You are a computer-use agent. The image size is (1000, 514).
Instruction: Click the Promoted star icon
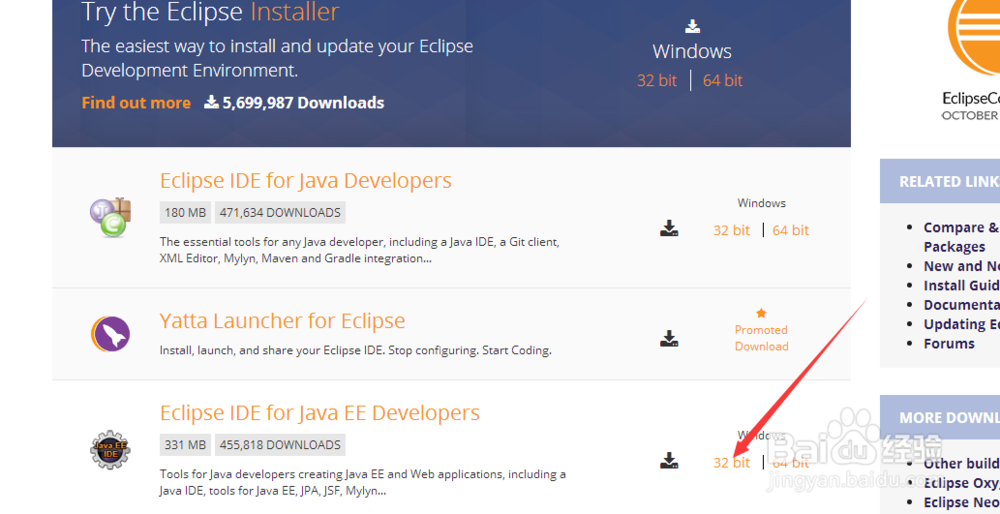pos(761,313)
